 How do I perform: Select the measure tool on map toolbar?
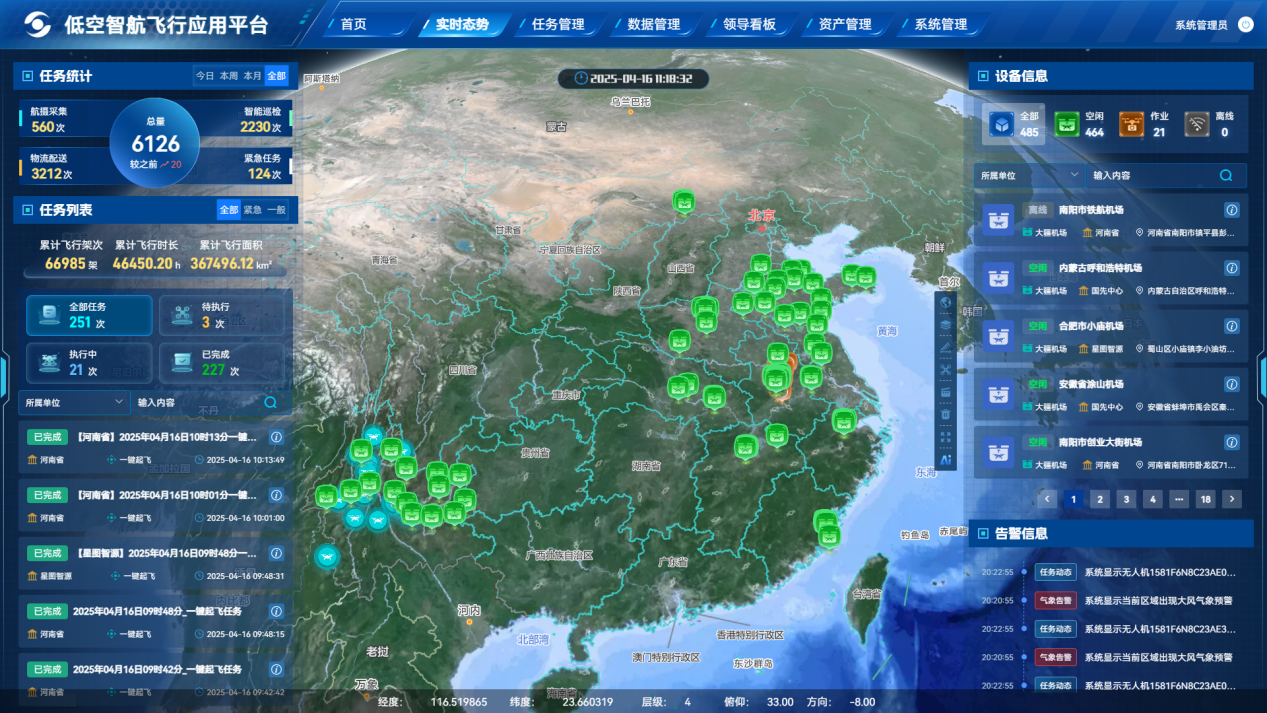point(945,345)
